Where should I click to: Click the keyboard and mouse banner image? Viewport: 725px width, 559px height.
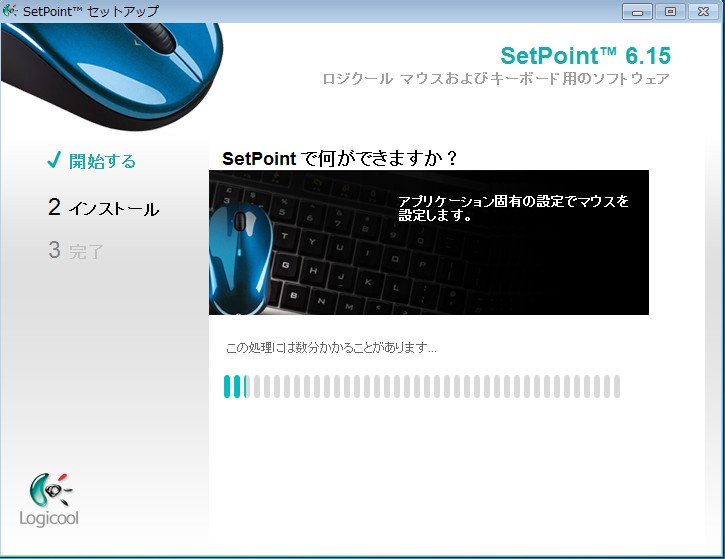tap(429, 242)
